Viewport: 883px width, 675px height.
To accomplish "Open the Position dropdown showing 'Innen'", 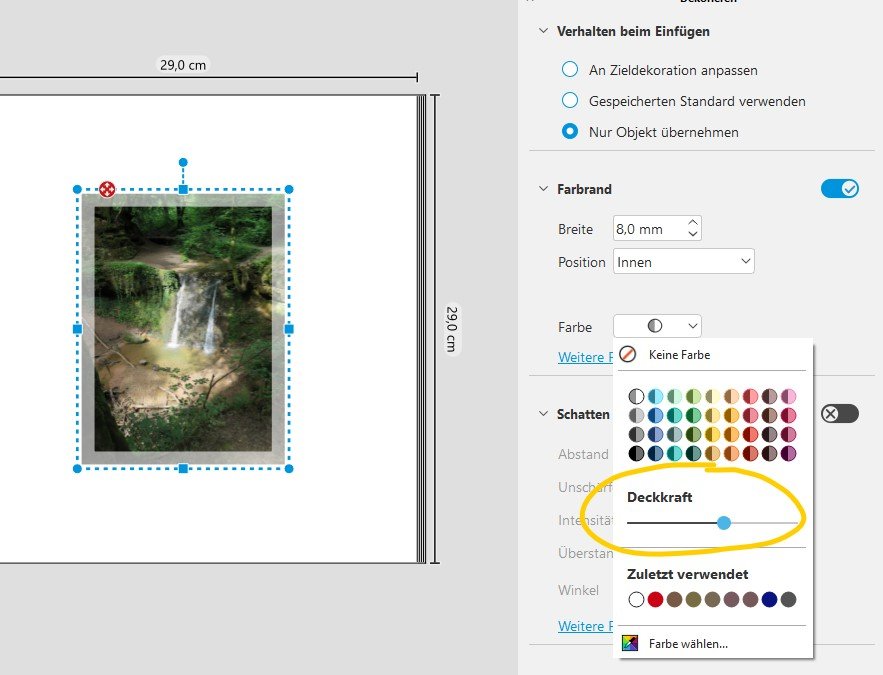I will tap(684, 262).
